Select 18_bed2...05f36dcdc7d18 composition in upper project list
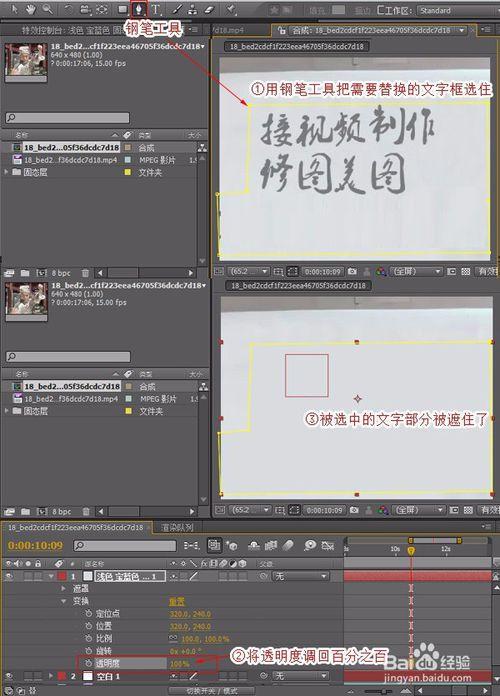 (x=71, y=147)
